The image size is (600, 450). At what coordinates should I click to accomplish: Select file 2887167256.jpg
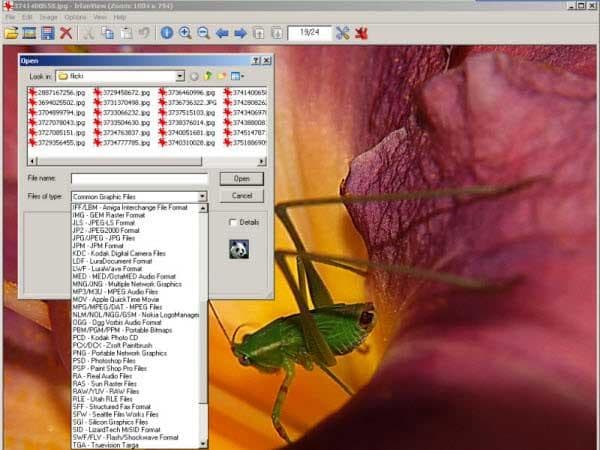tap(57, 93)
